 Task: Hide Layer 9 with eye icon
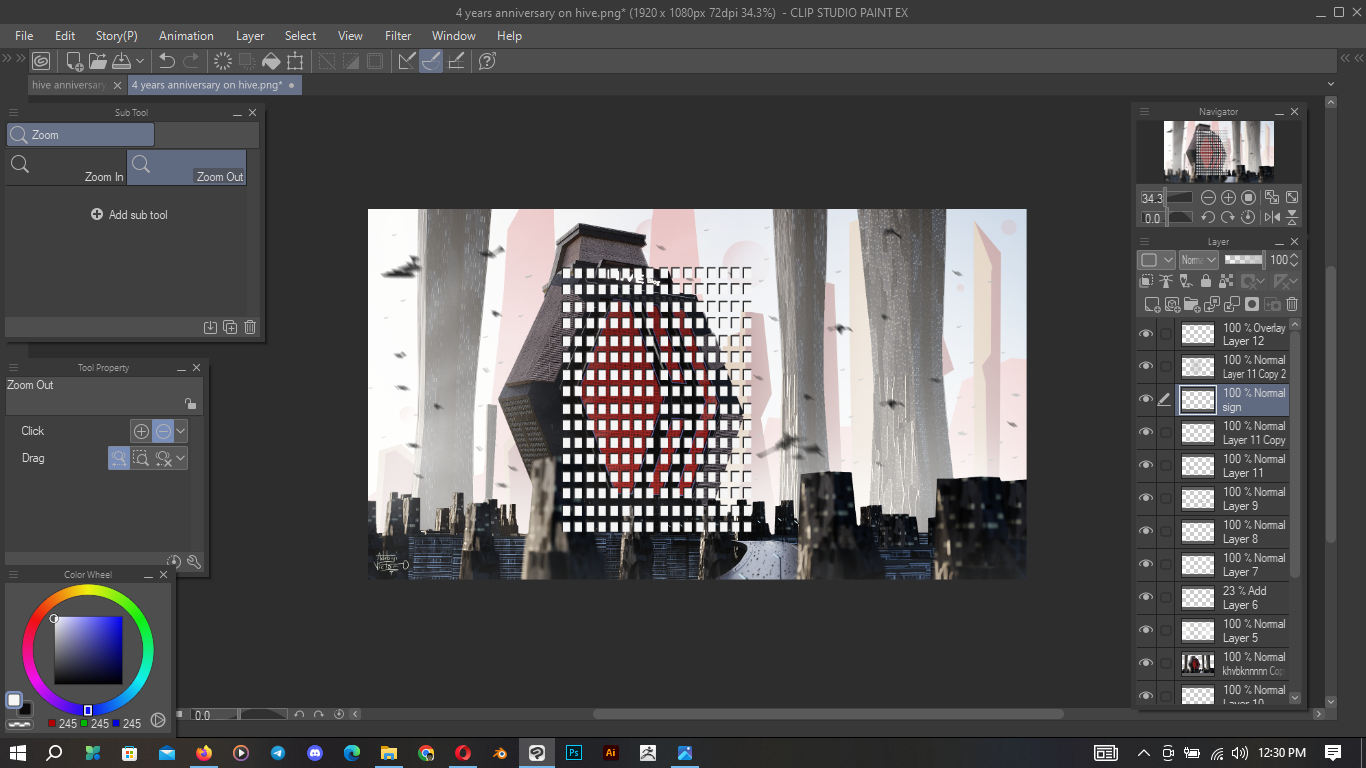[1146, 499]
